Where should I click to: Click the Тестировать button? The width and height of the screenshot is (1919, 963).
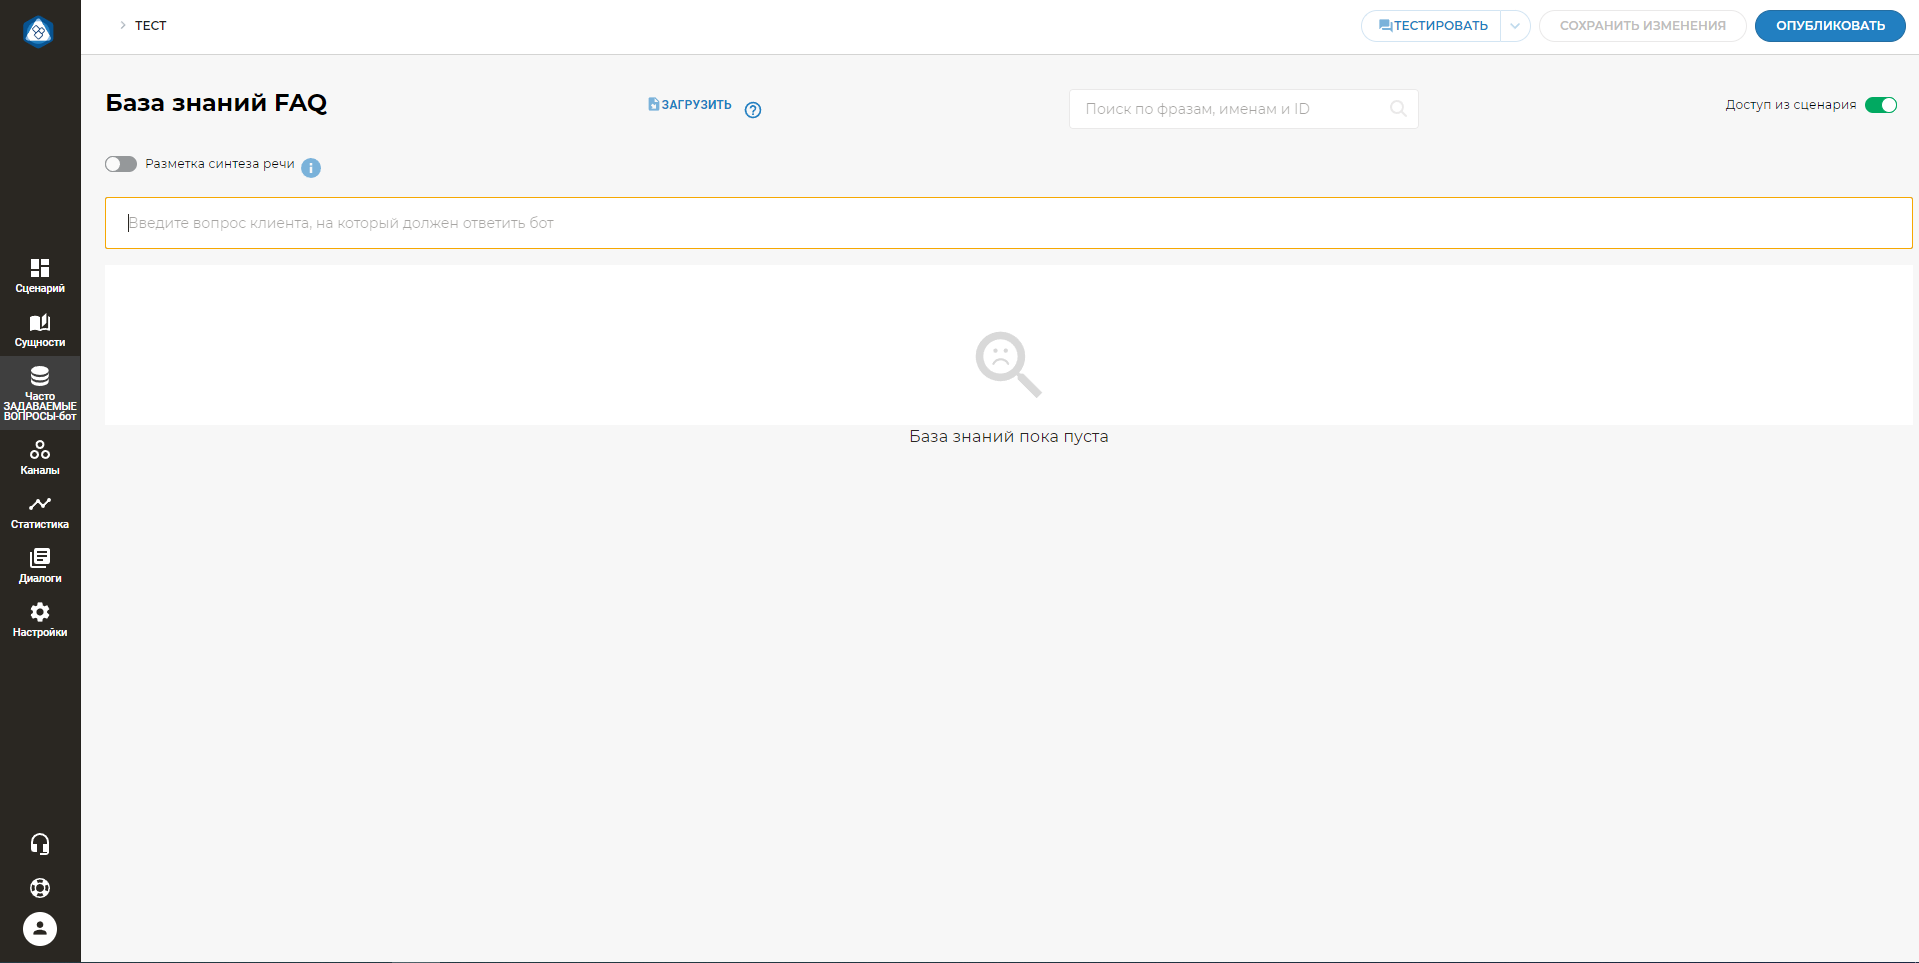point(1432,26)
